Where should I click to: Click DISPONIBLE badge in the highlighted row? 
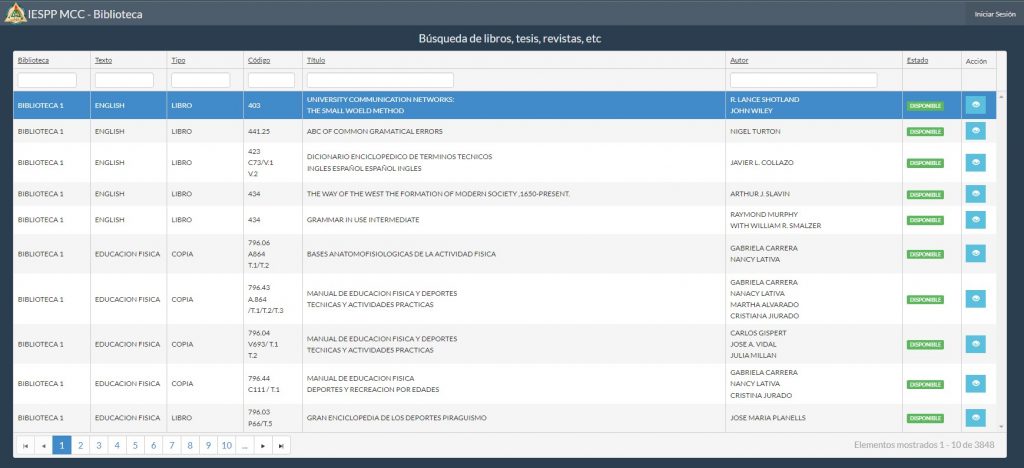[925, 106]
